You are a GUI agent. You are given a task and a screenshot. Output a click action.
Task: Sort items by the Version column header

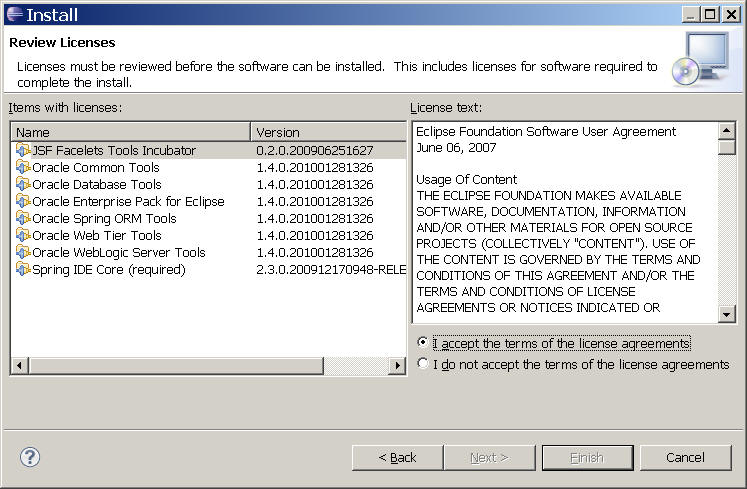(328, 132)
